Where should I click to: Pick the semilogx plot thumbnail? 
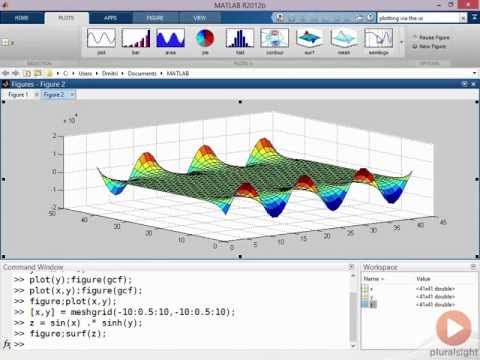tap(379, 42)
